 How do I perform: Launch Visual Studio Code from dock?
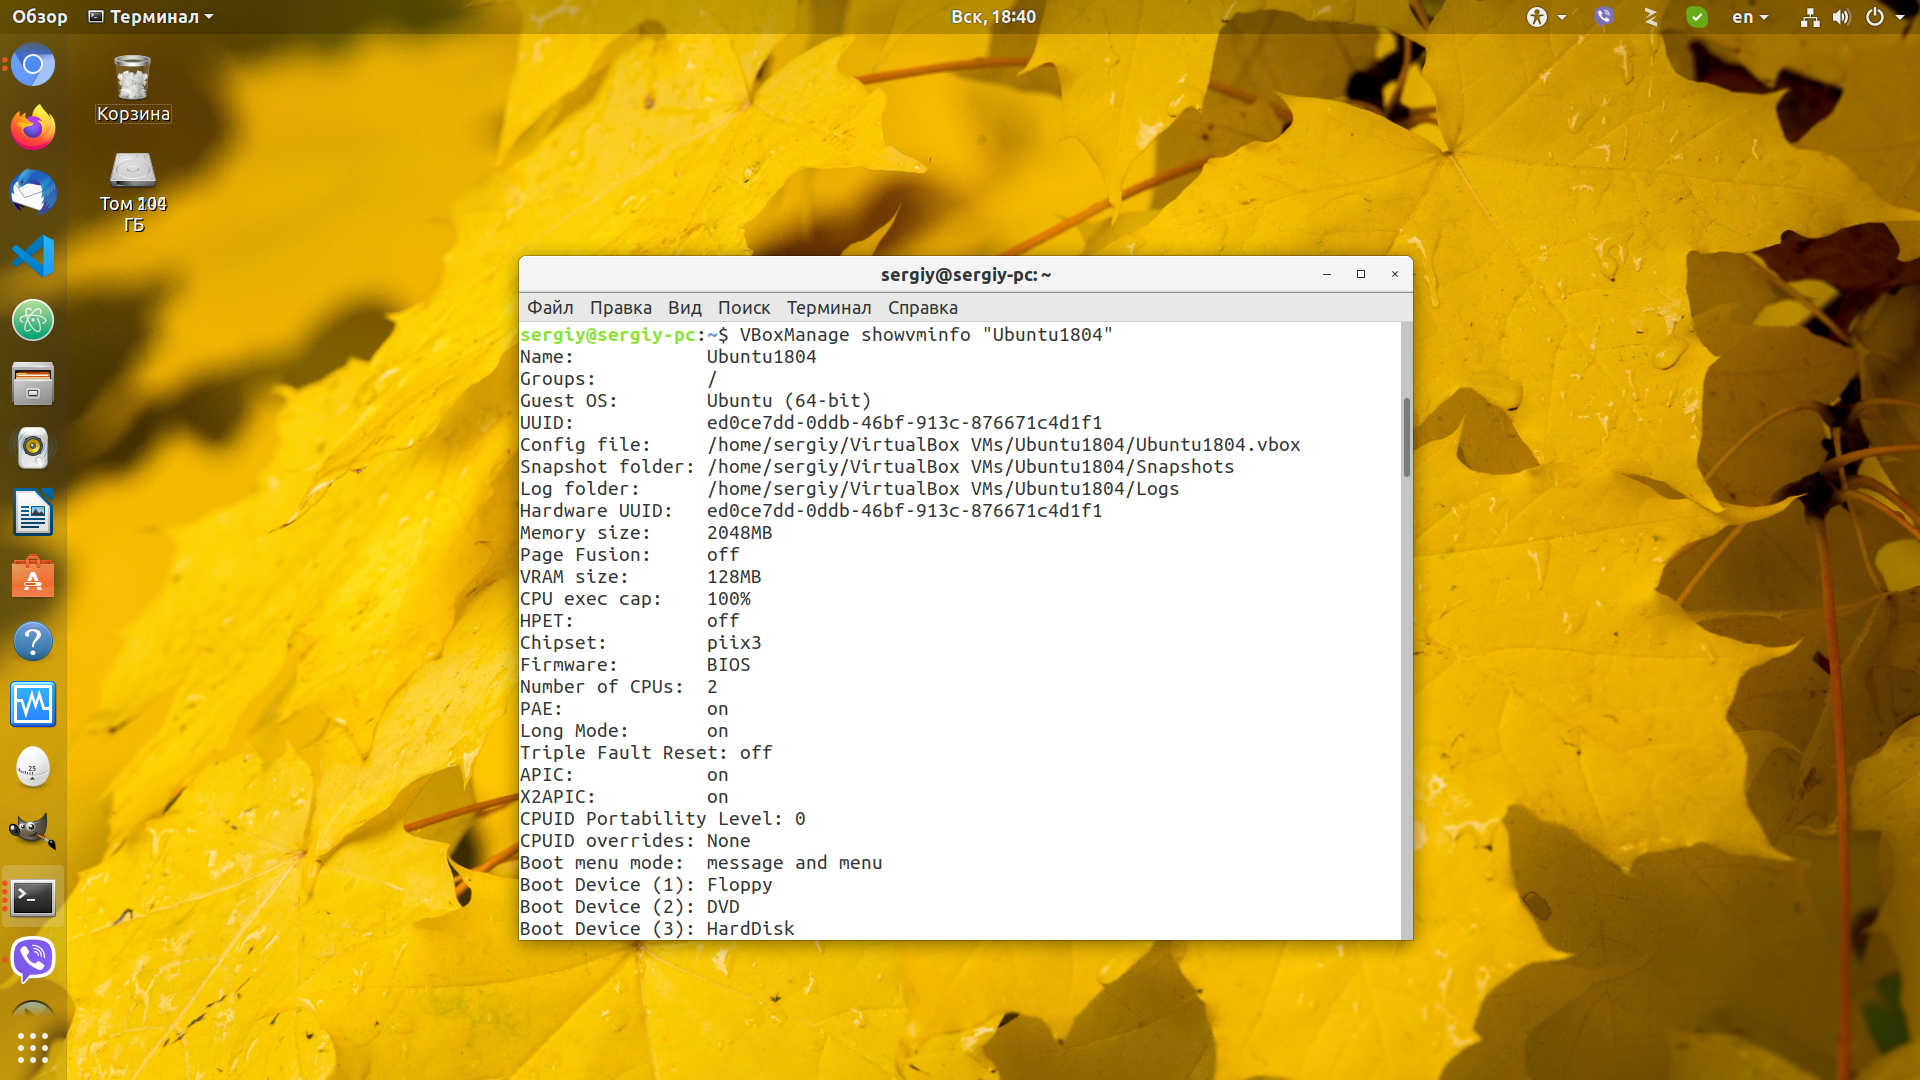click(33, 256)
